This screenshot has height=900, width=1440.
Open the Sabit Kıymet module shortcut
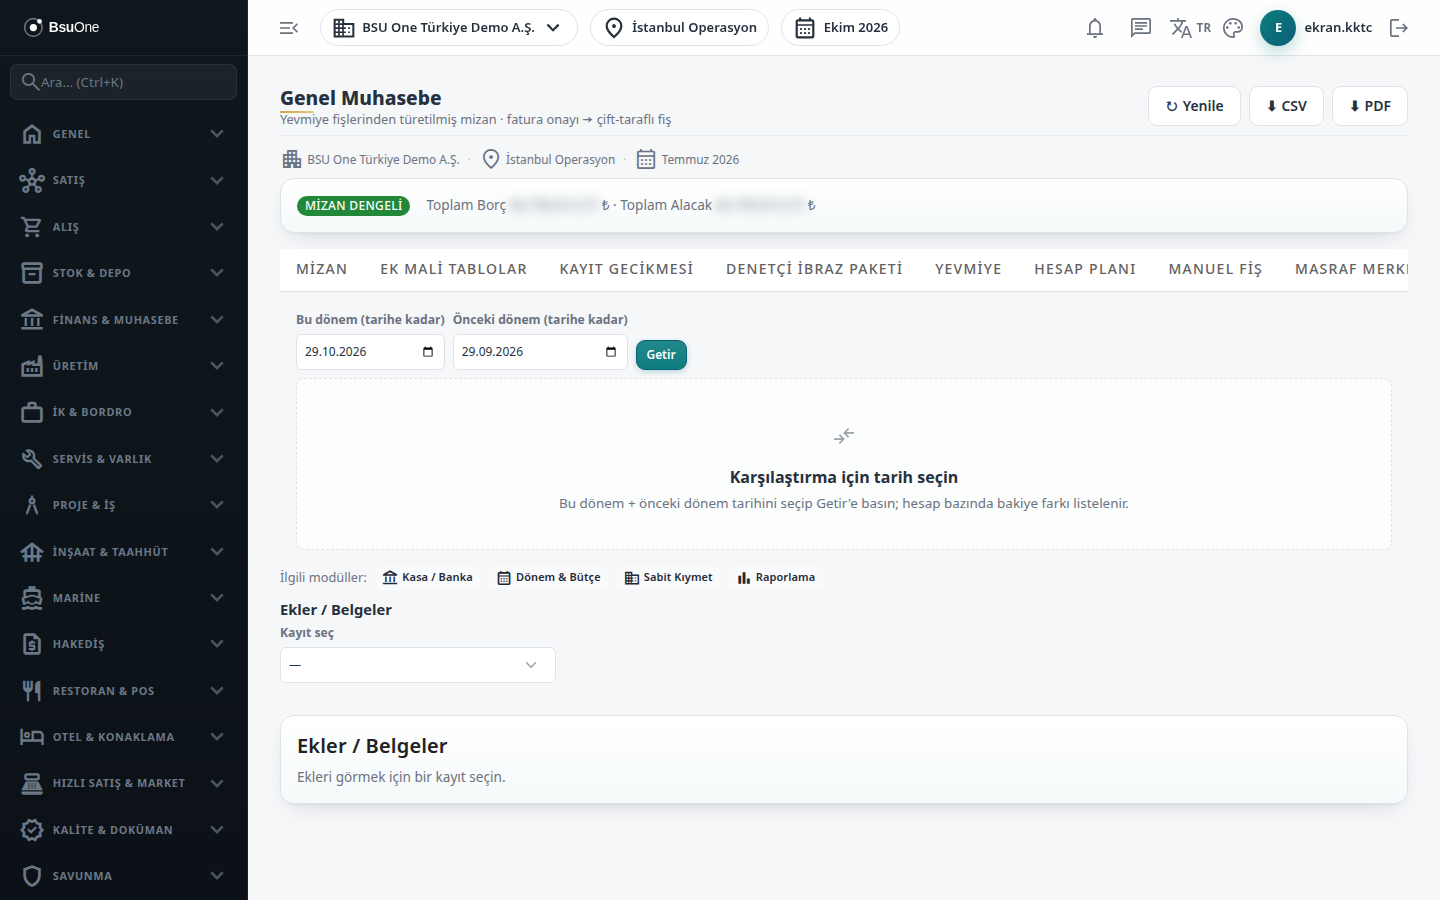(x=669, y=577)
